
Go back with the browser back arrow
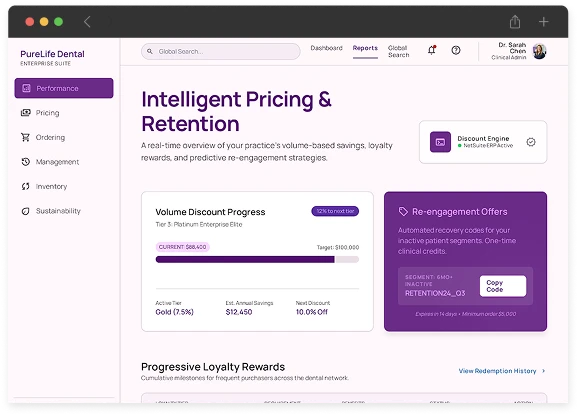tap(87, 21)
